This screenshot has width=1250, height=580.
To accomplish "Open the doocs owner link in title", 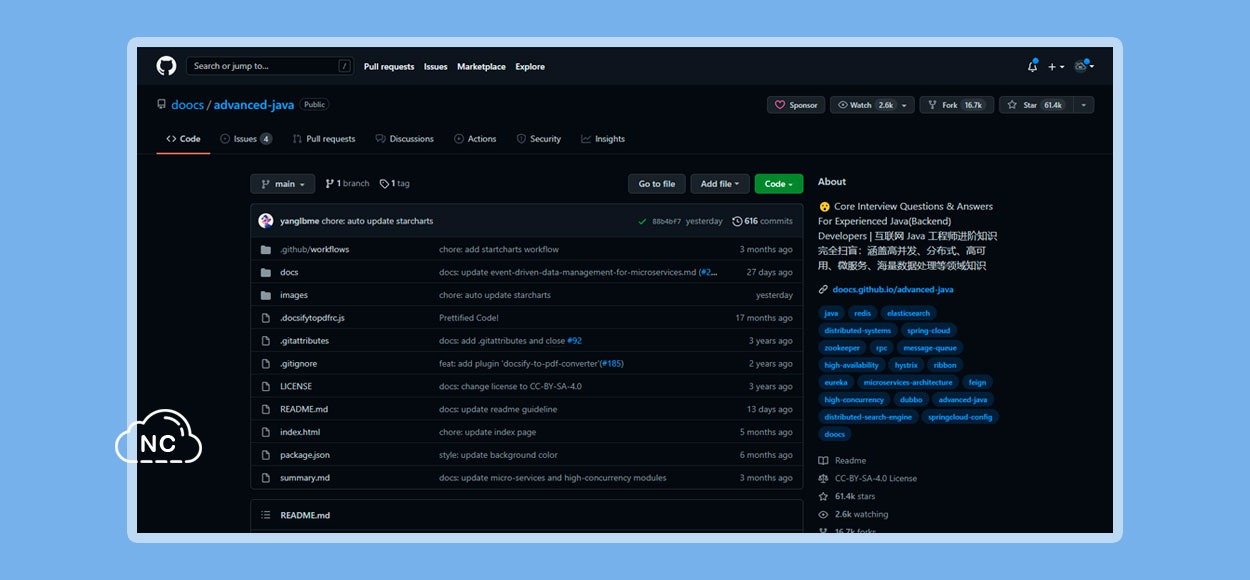I will pos(187,105).
